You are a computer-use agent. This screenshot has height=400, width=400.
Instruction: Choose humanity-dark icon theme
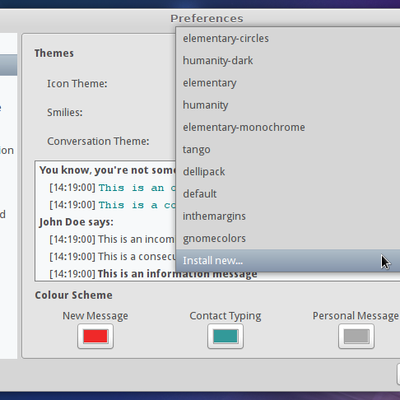coord(288,61)
